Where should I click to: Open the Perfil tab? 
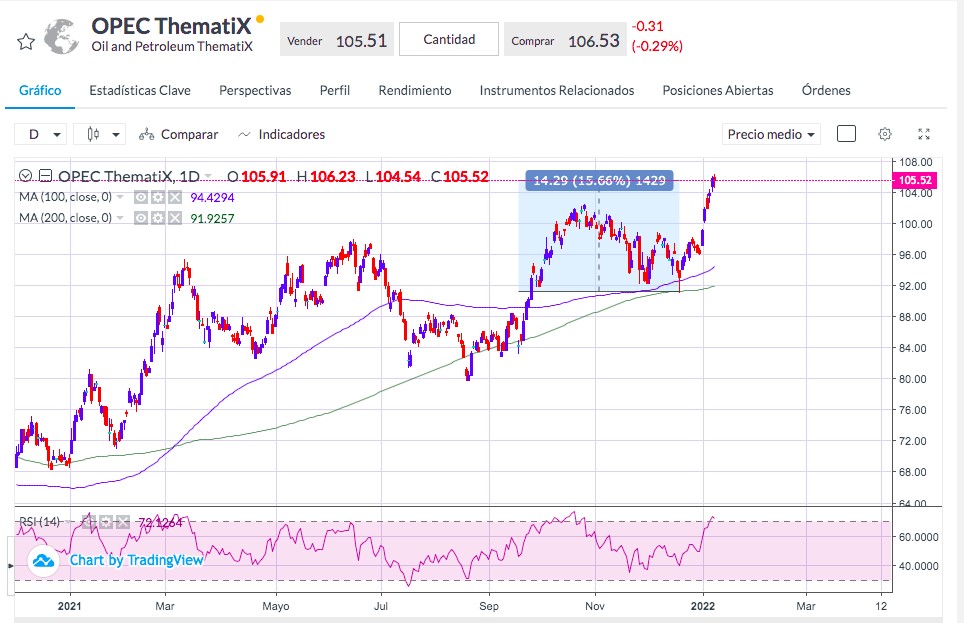[334, 90]
